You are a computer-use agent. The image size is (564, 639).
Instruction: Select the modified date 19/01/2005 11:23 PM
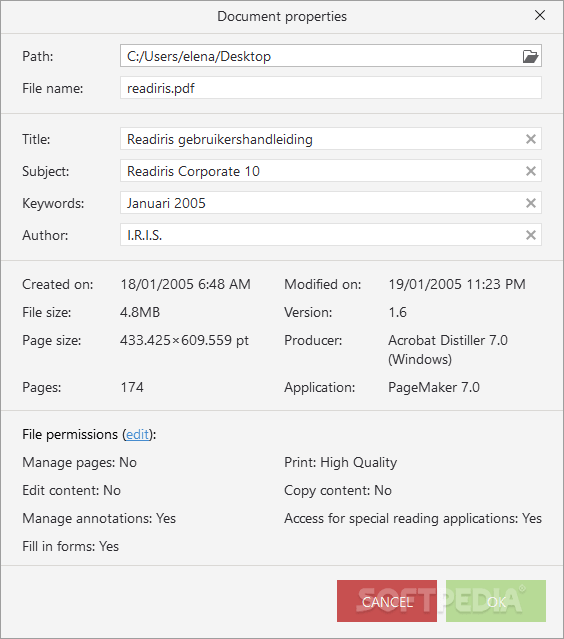(457, 284)
